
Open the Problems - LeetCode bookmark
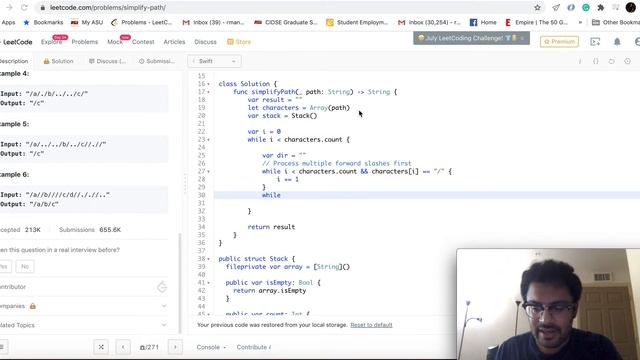(141, 22)
